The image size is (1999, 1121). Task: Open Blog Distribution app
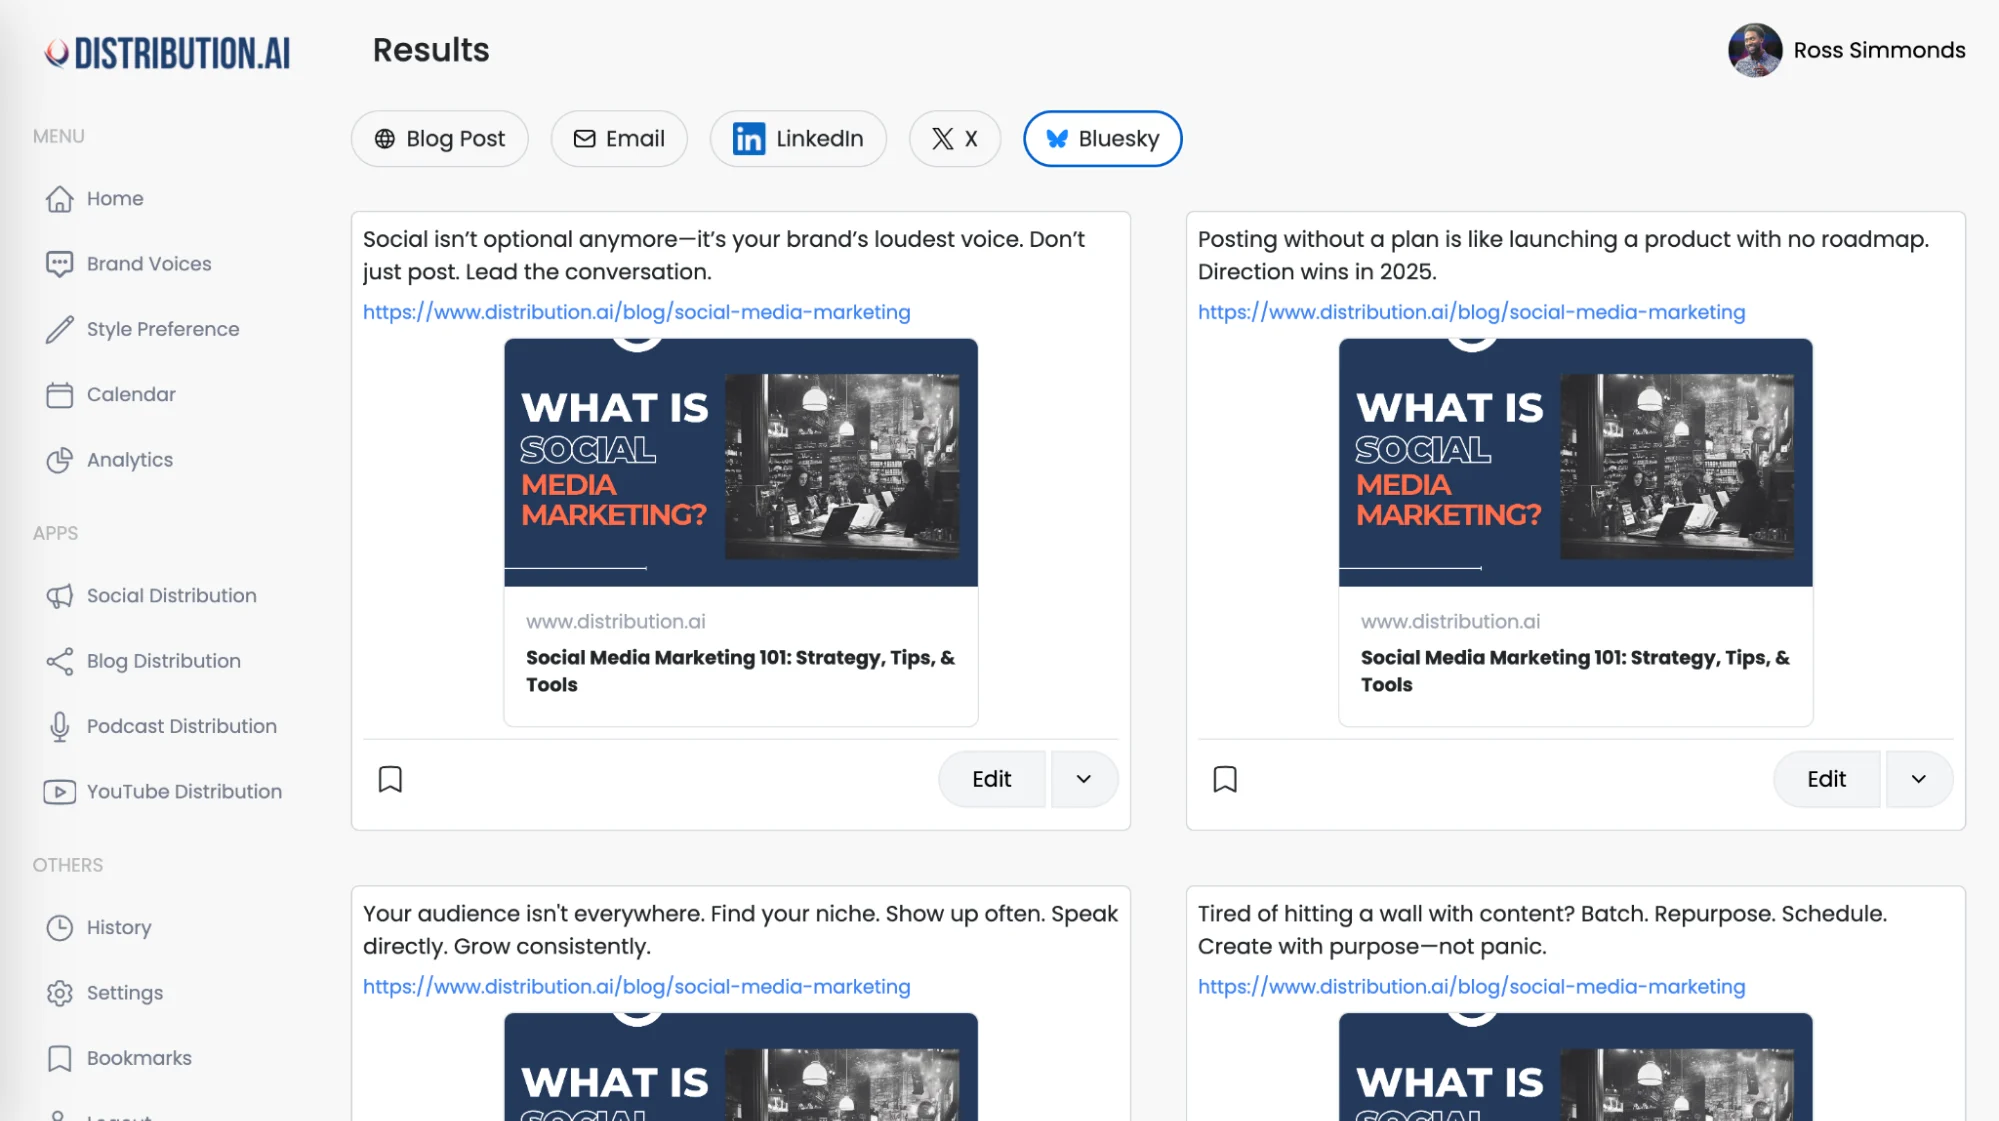164,661
